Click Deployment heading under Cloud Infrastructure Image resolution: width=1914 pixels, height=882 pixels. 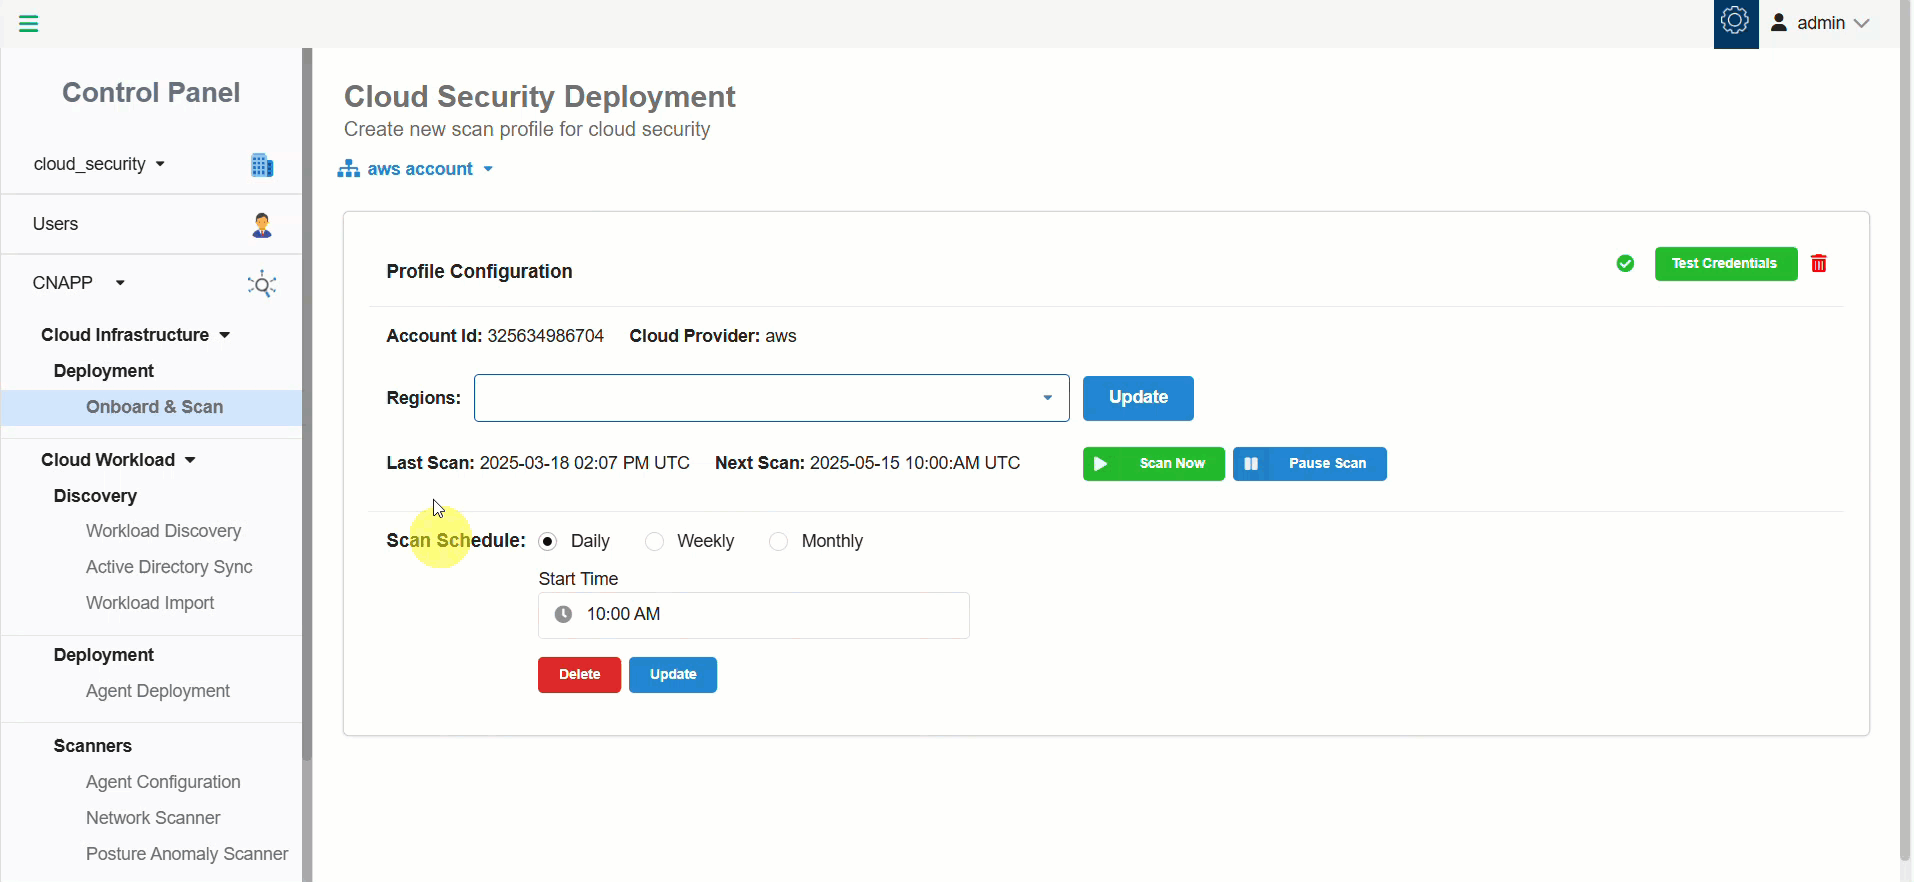click(x=104, y=371)
